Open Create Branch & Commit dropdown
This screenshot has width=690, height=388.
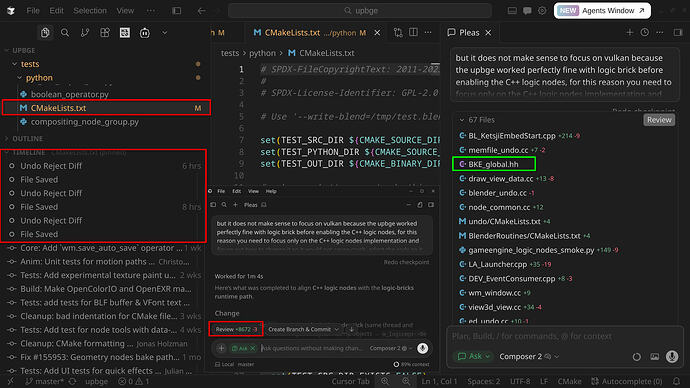303,329
